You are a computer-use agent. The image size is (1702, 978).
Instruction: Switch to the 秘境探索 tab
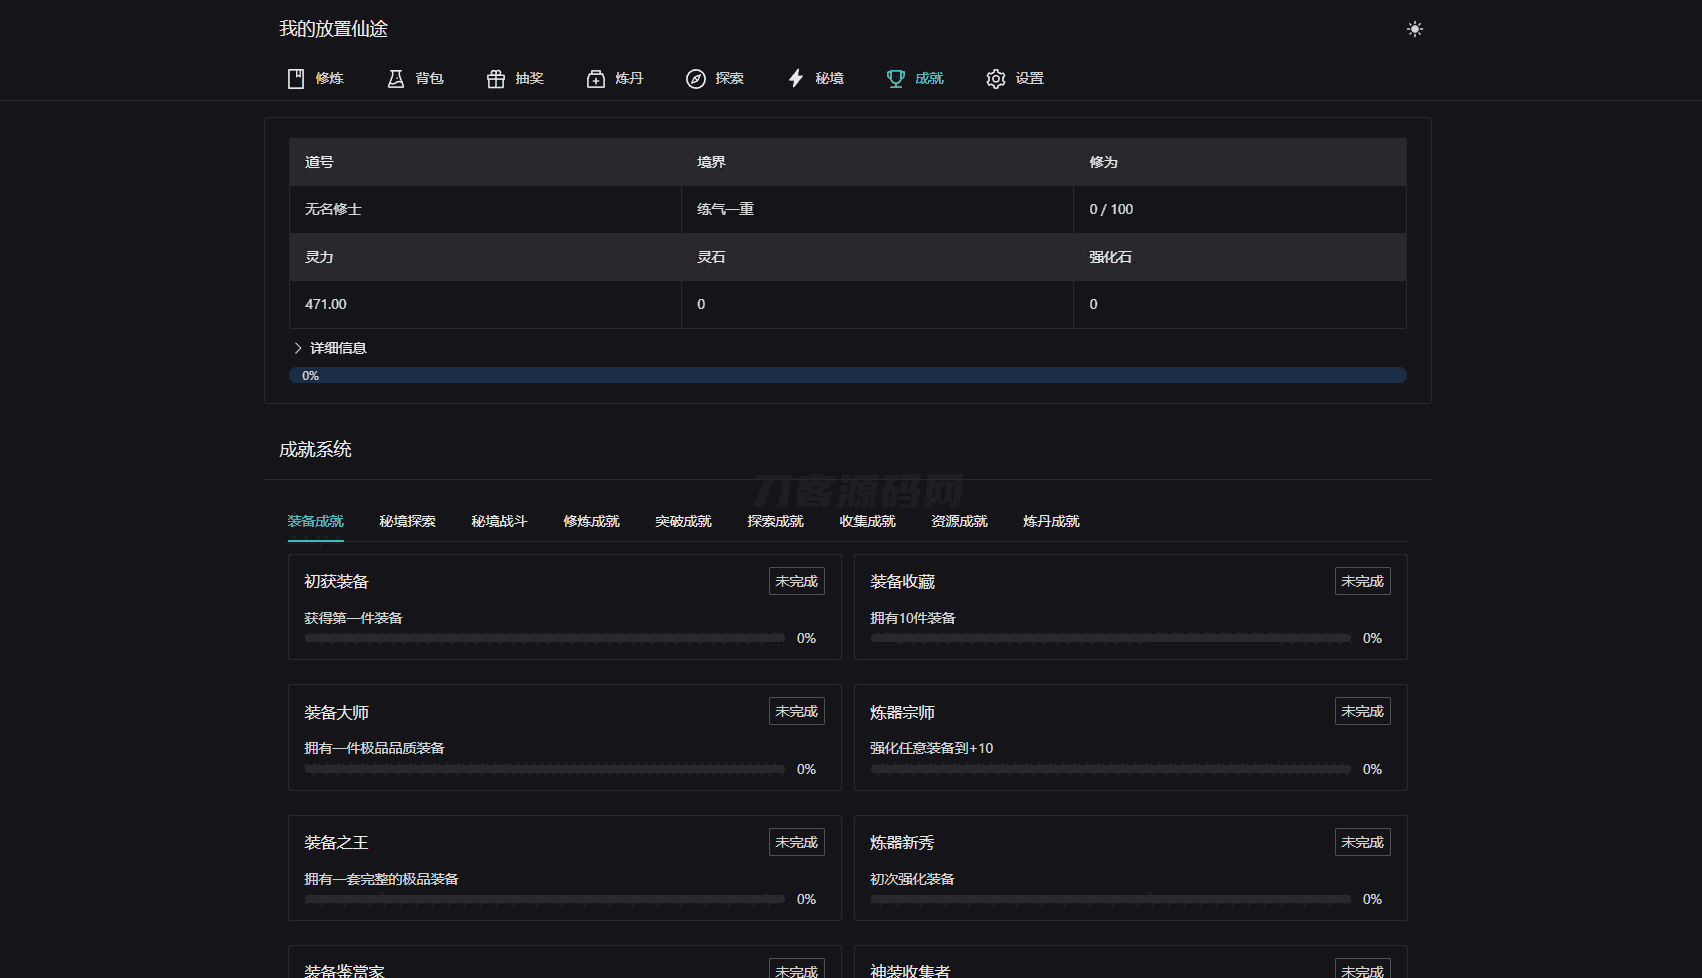(407, 521)
